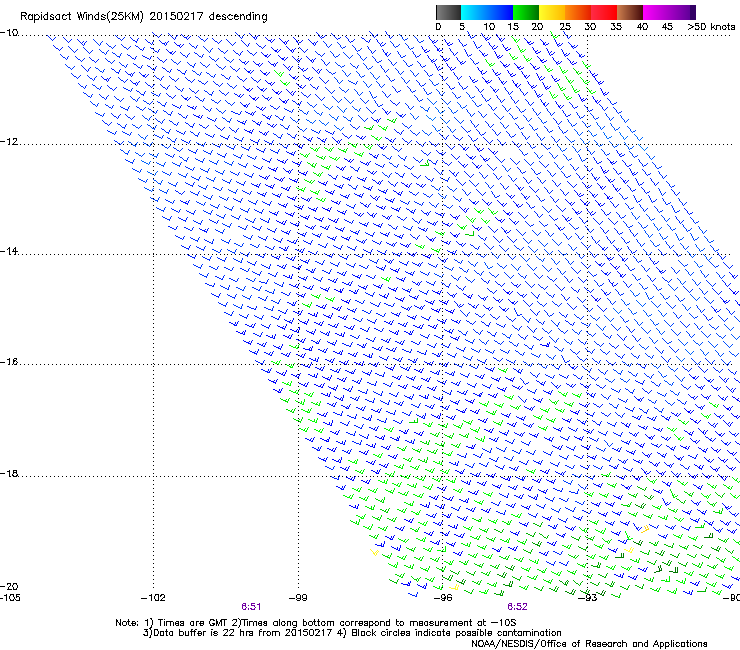
Task: Select note "3)Data buffer is 22 hrs from 20150217"
Action: (x=237, y=633)
